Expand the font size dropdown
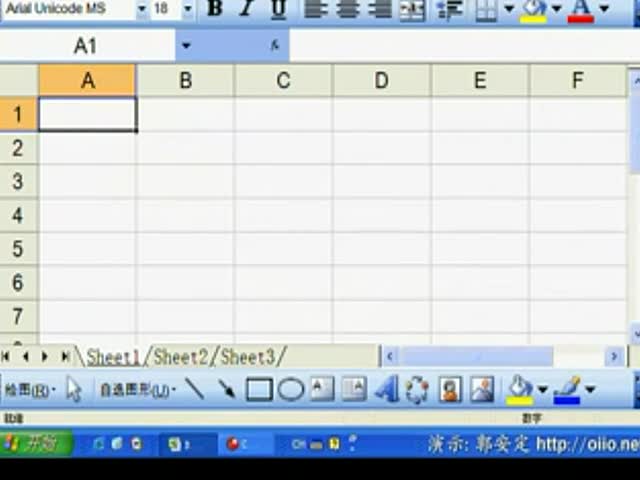 188,10
